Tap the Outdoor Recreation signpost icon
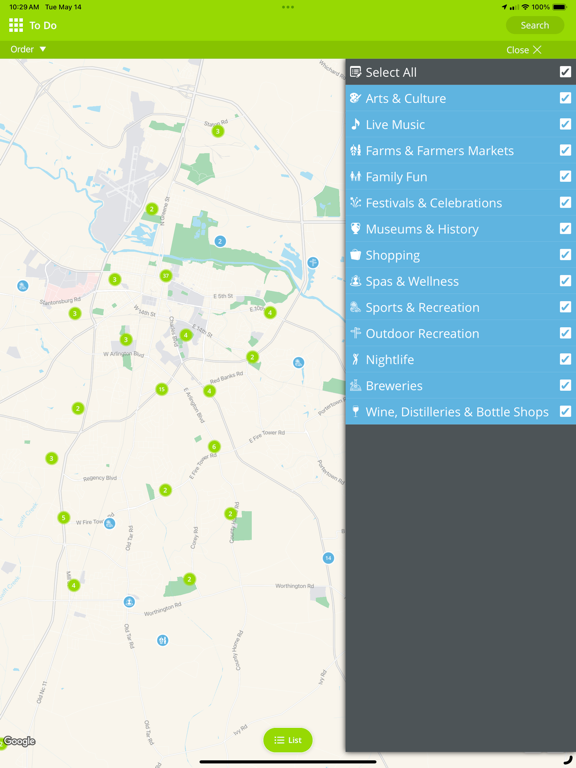This screenshot has width=576, height=768. click(x=356, y=333)
